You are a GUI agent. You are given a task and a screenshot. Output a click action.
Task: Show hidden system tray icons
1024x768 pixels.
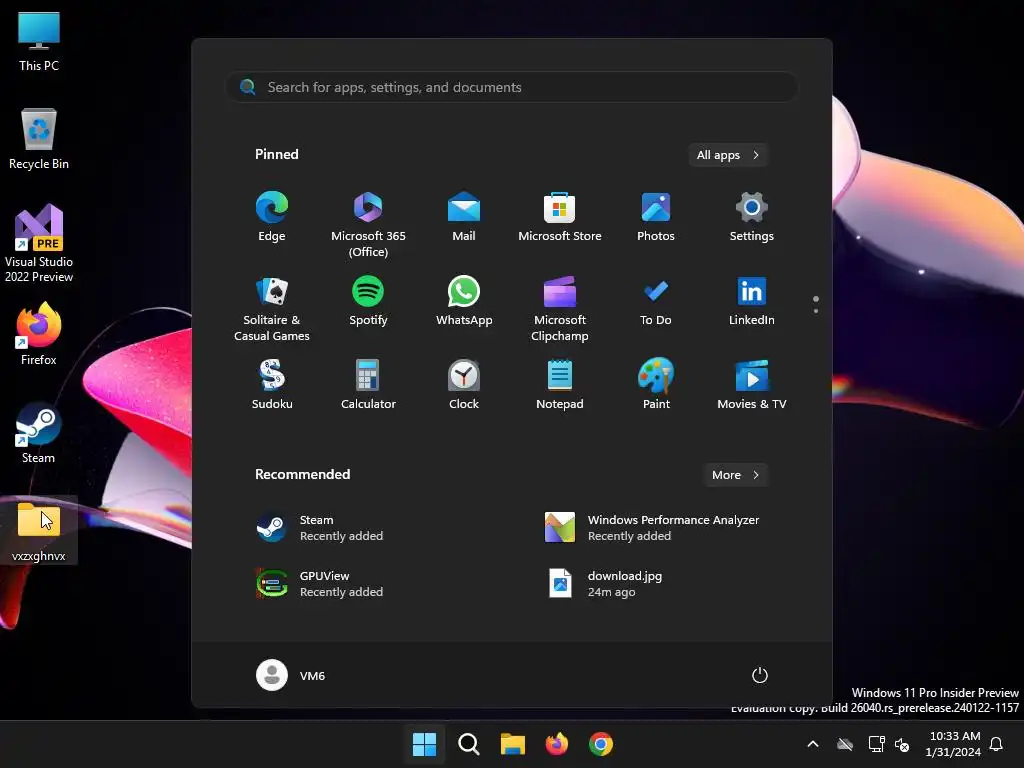pos(813,744)
